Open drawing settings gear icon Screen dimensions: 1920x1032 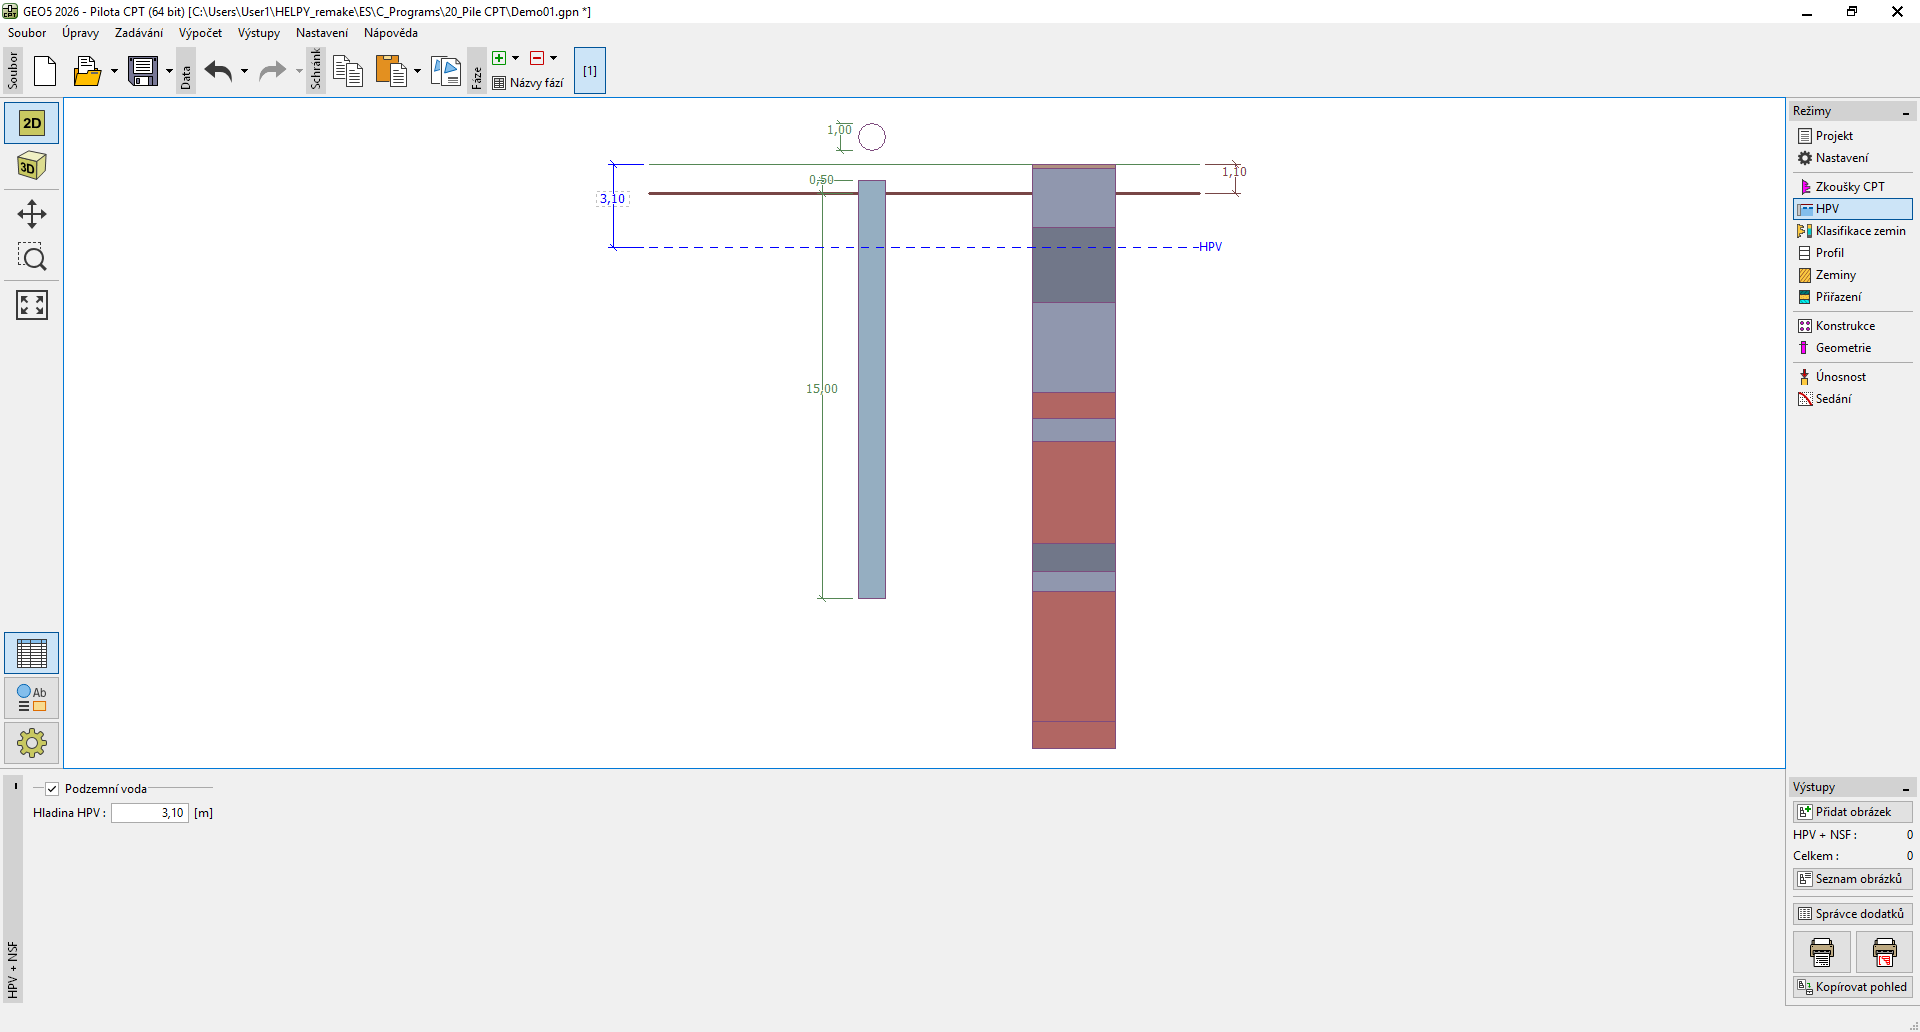pos(32,743)
